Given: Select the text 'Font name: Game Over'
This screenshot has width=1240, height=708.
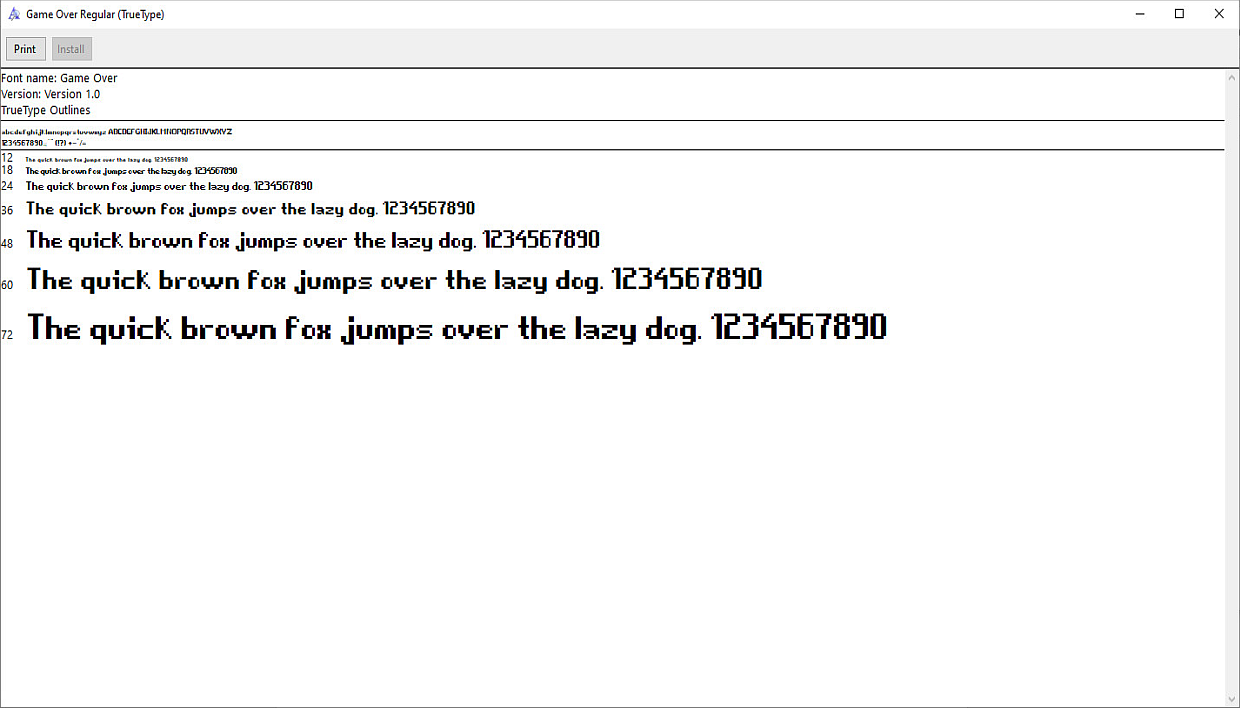Looking at the screenshot, I should click(59, 77).
